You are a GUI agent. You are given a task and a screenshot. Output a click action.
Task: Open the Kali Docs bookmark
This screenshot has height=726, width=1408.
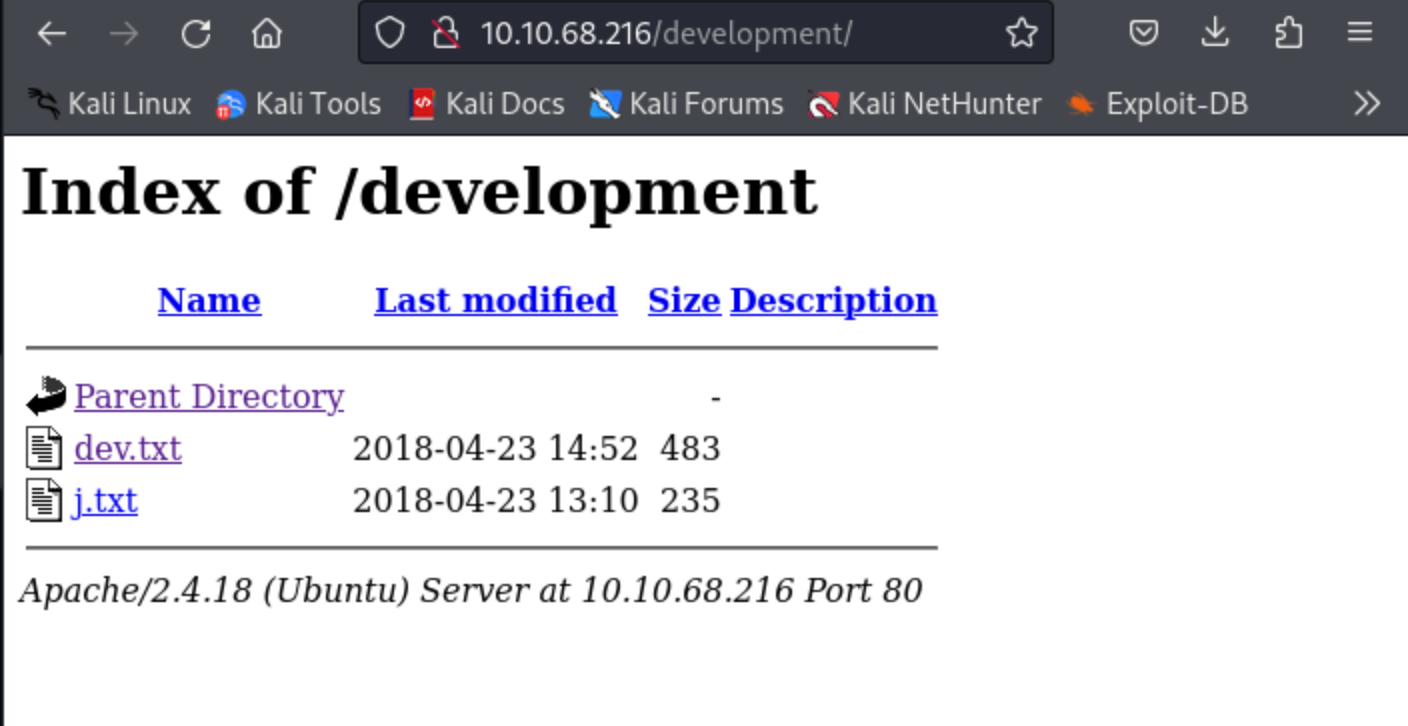pos(487,103)
